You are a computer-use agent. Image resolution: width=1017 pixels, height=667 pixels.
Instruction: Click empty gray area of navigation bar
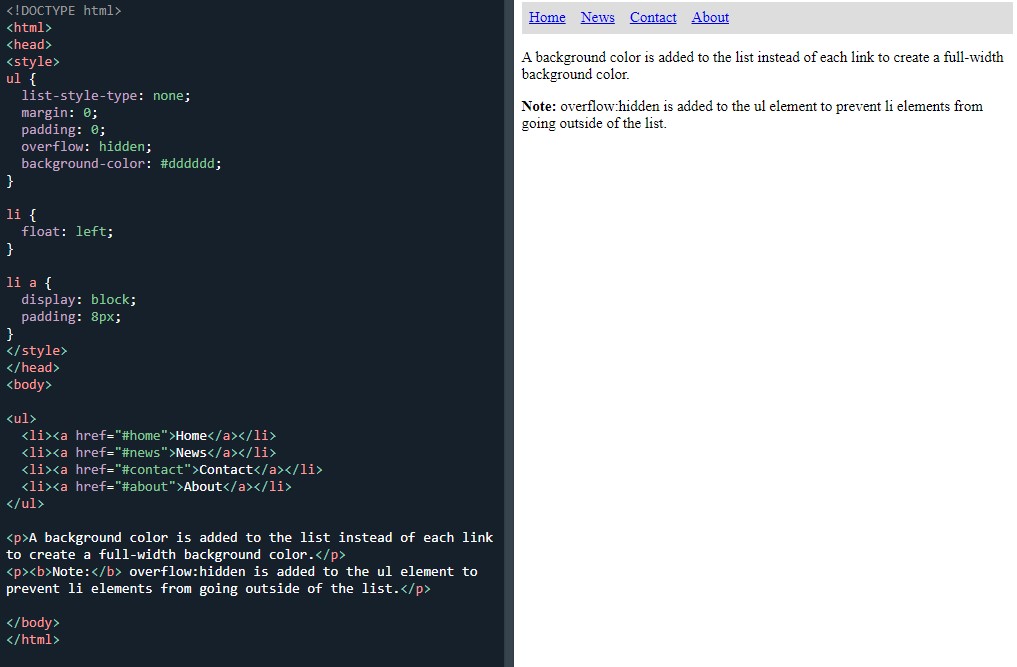tap(870, 18)
